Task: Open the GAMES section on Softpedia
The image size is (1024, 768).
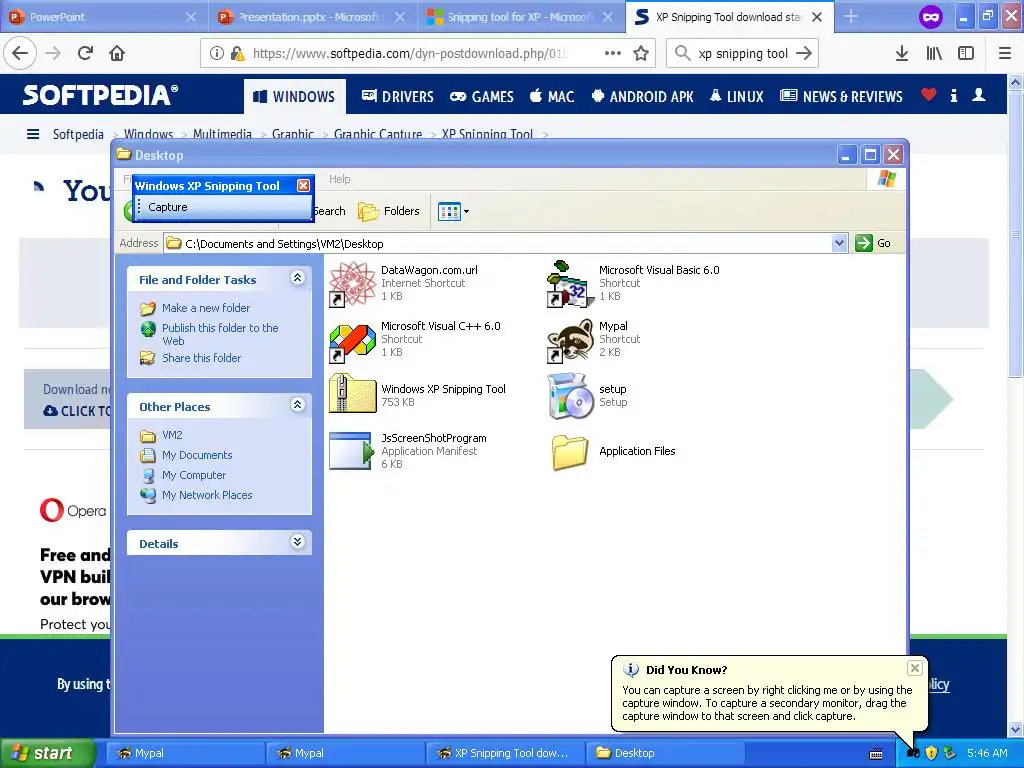Action: [x=482, y=97]
